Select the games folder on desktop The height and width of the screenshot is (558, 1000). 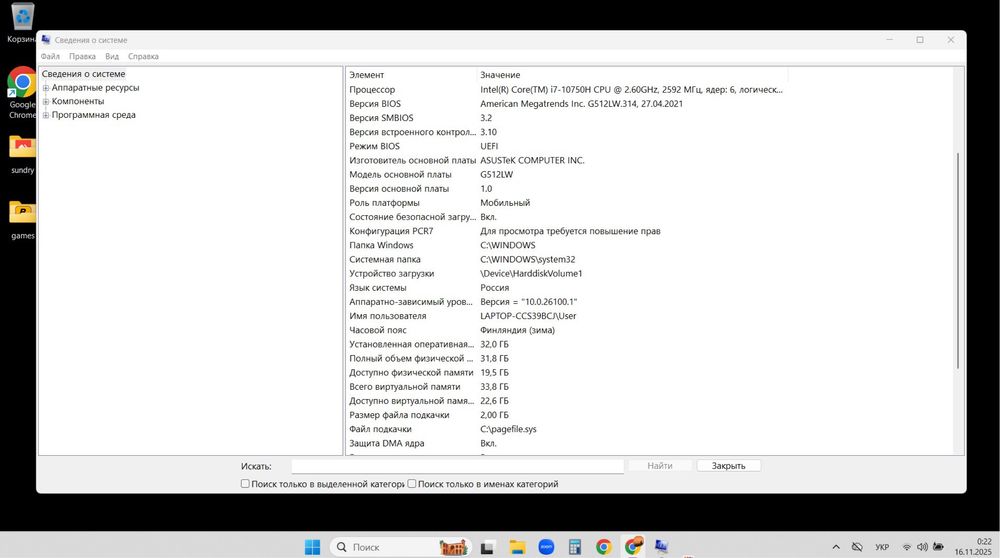[22, 220]
